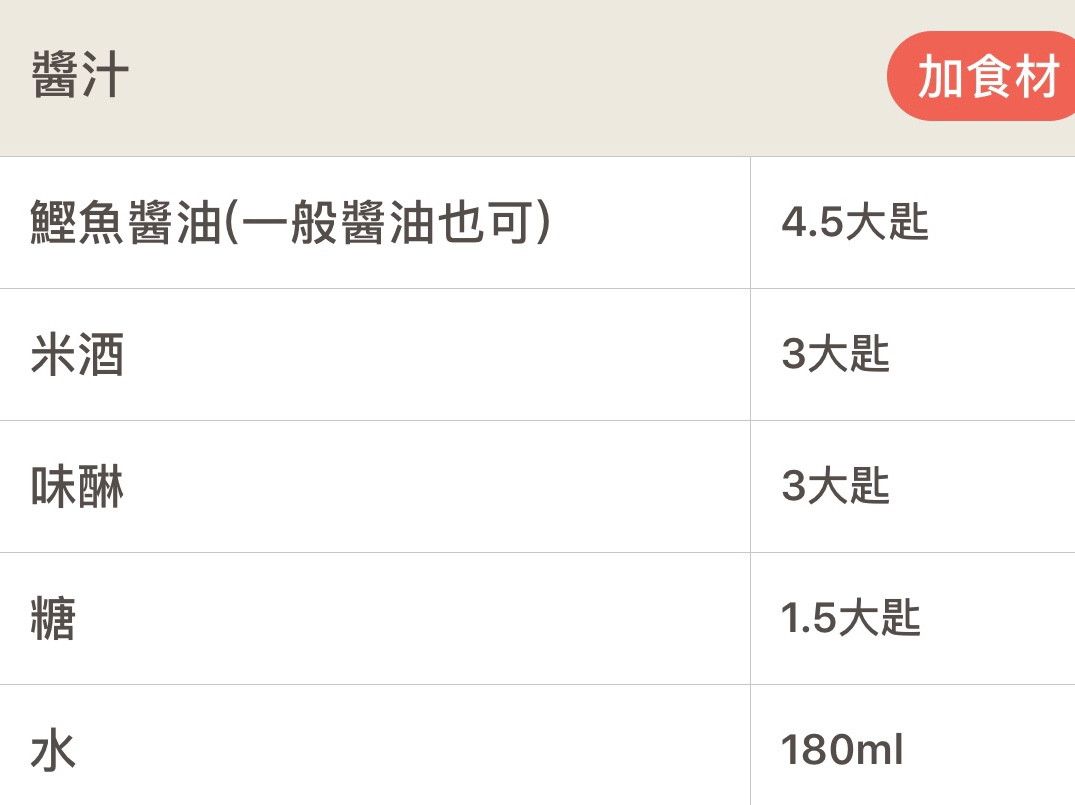Click the 大匙 unit in 鰹魚醬油 row

tap(888, 223)
